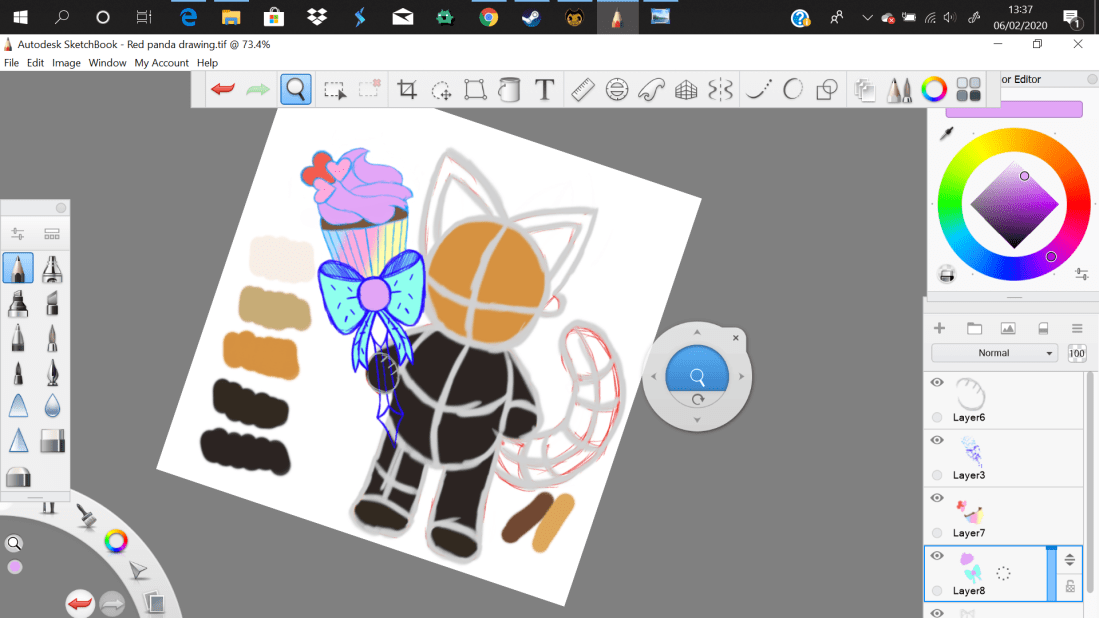Open the Image menu
1099x618 pixels.
pos(65,62)
